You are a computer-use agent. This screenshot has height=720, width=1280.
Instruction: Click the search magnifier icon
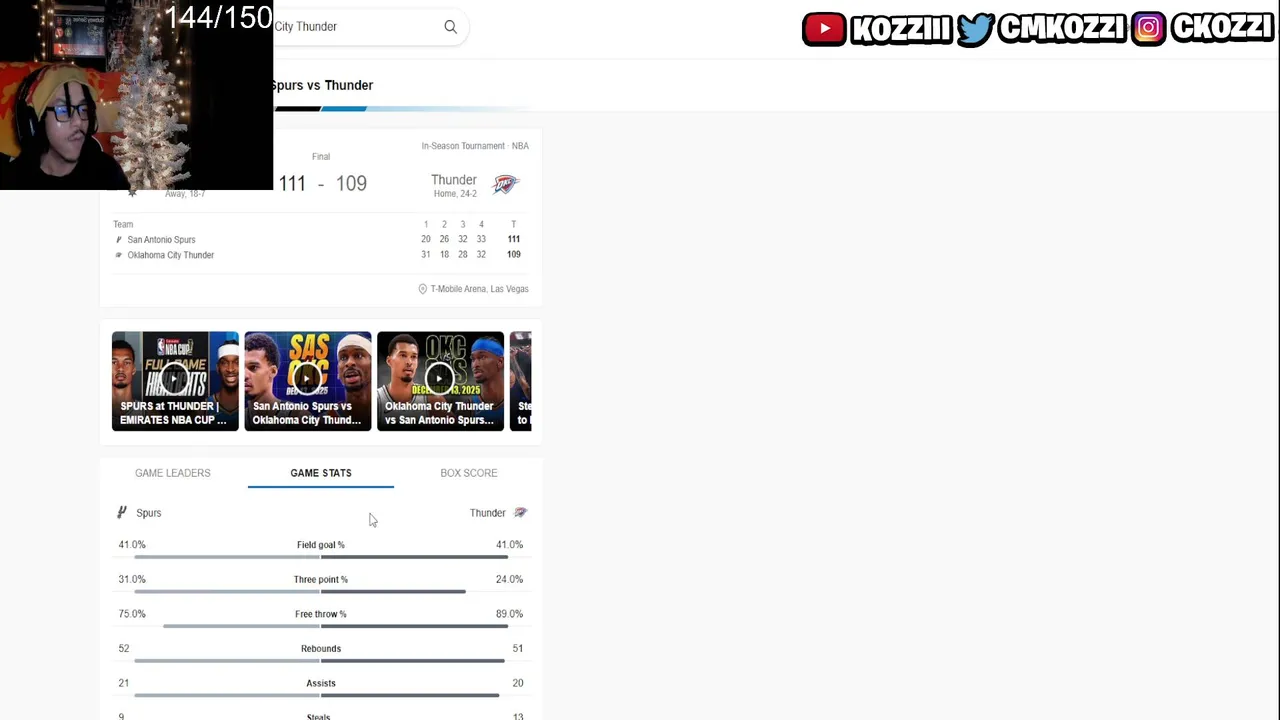coord(450,27)
